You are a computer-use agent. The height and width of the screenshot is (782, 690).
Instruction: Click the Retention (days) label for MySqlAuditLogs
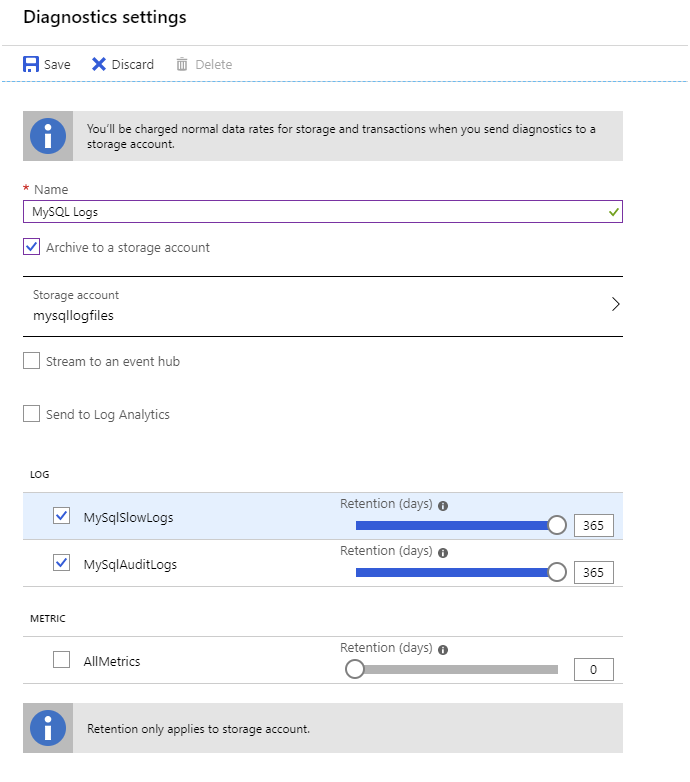(386, 551)
